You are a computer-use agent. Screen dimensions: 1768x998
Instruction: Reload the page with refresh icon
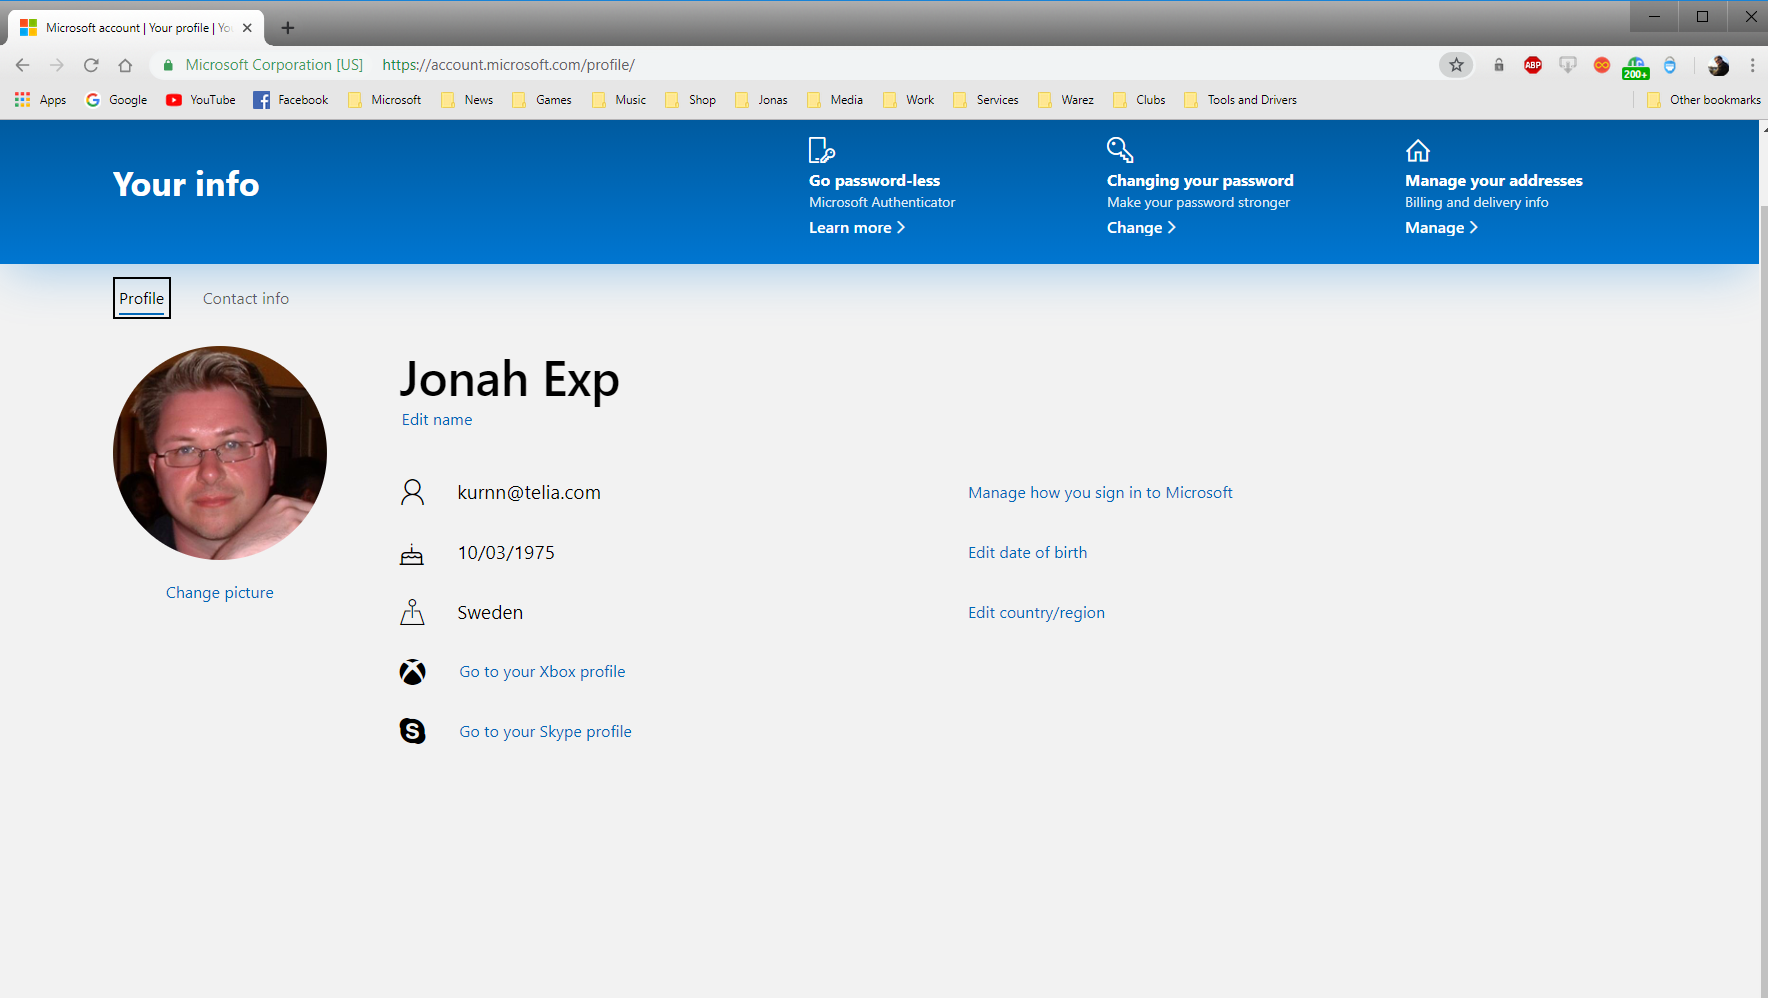(x=91, y=65)
